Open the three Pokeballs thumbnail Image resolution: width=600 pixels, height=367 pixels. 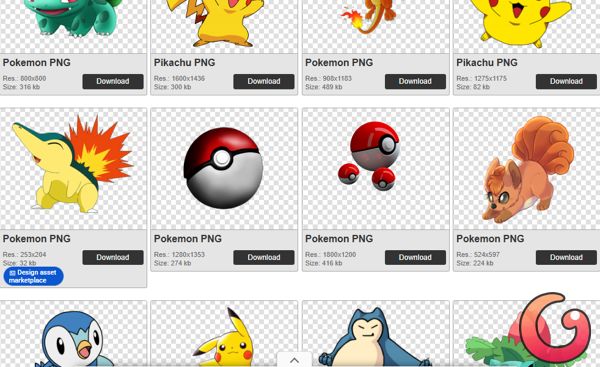point(375,169)
